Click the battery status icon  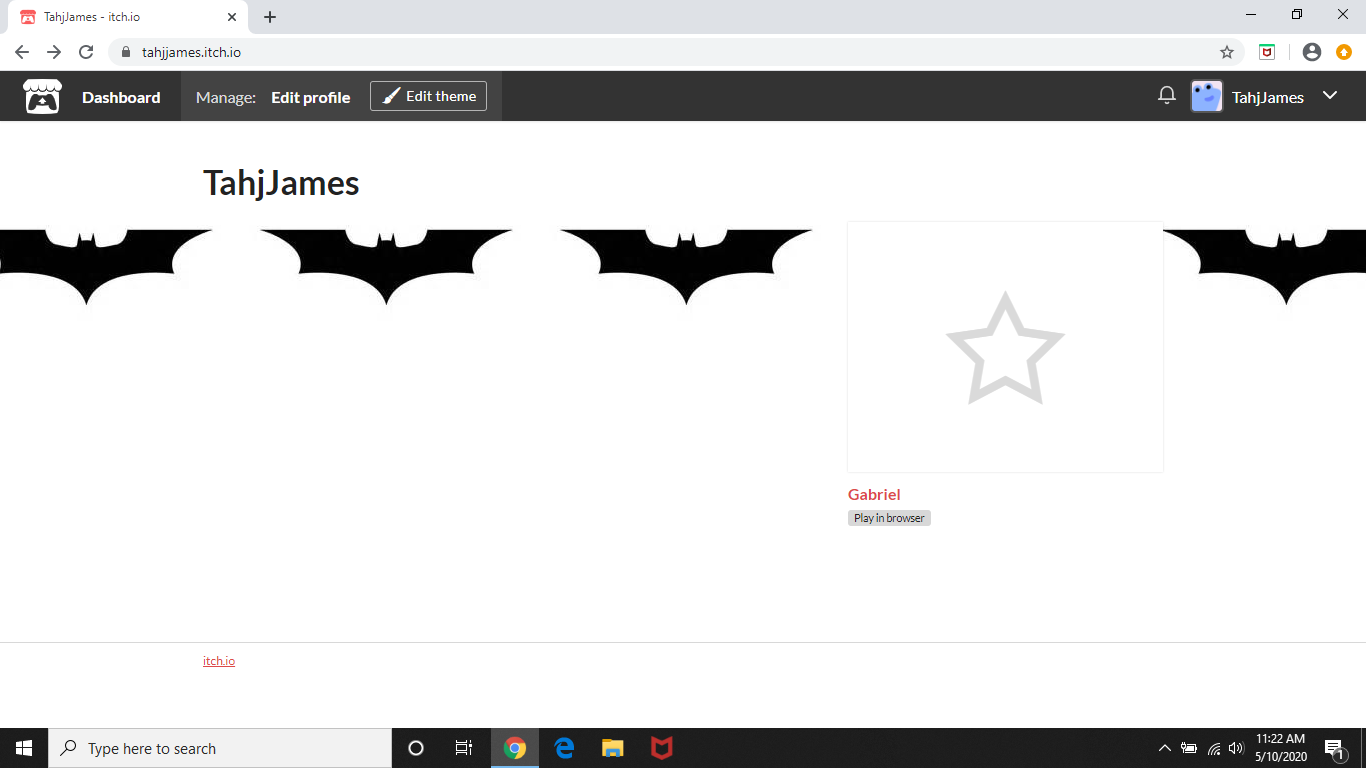(1189, 748)
